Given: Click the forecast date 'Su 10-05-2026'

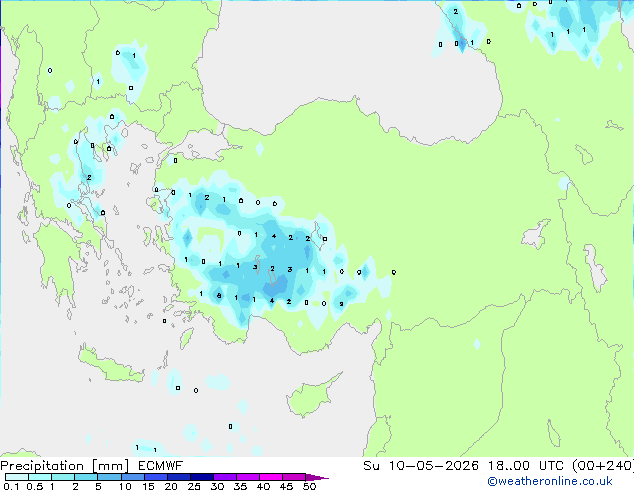Looking at the screenshot, I should tap(421, 466).
